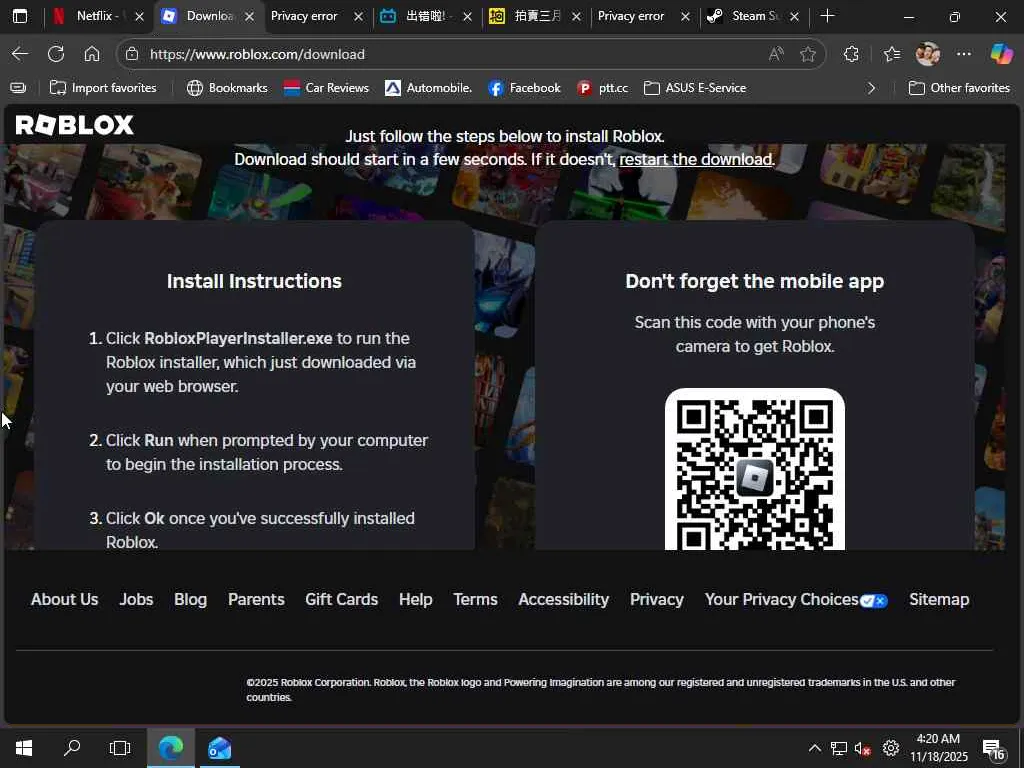Open the notification center icon
Screen dimensions: 1024x768
[x=993, y=750]
